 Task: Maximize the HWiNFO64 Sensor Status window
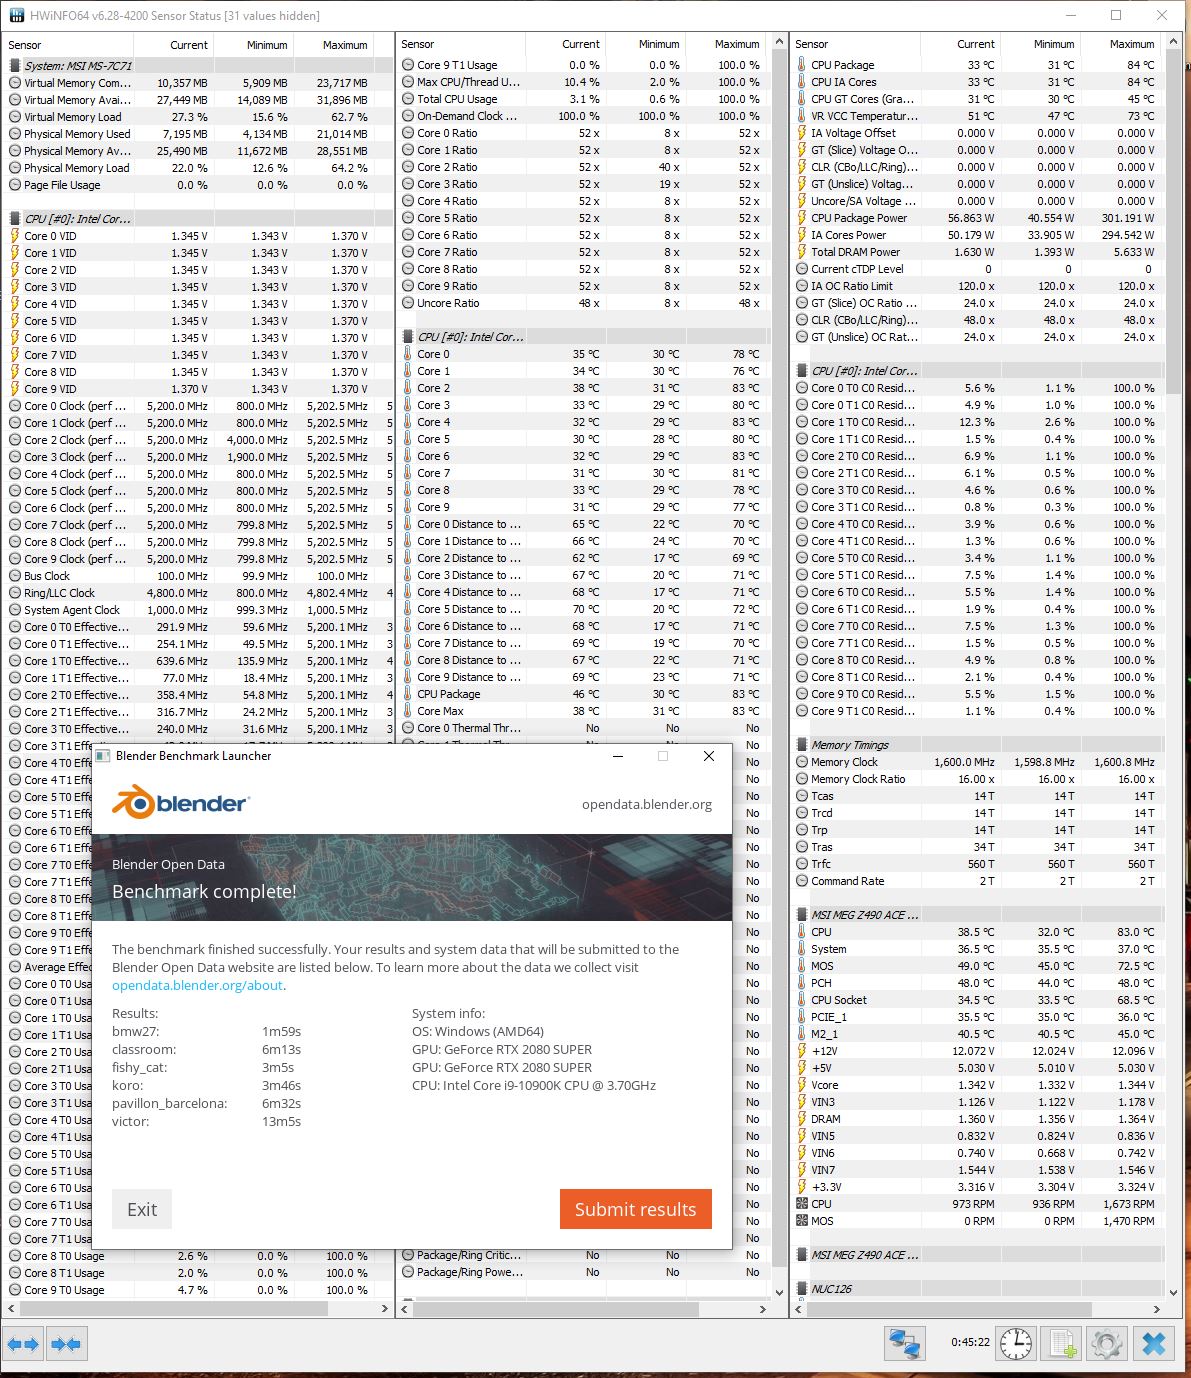coord(1116,15)
